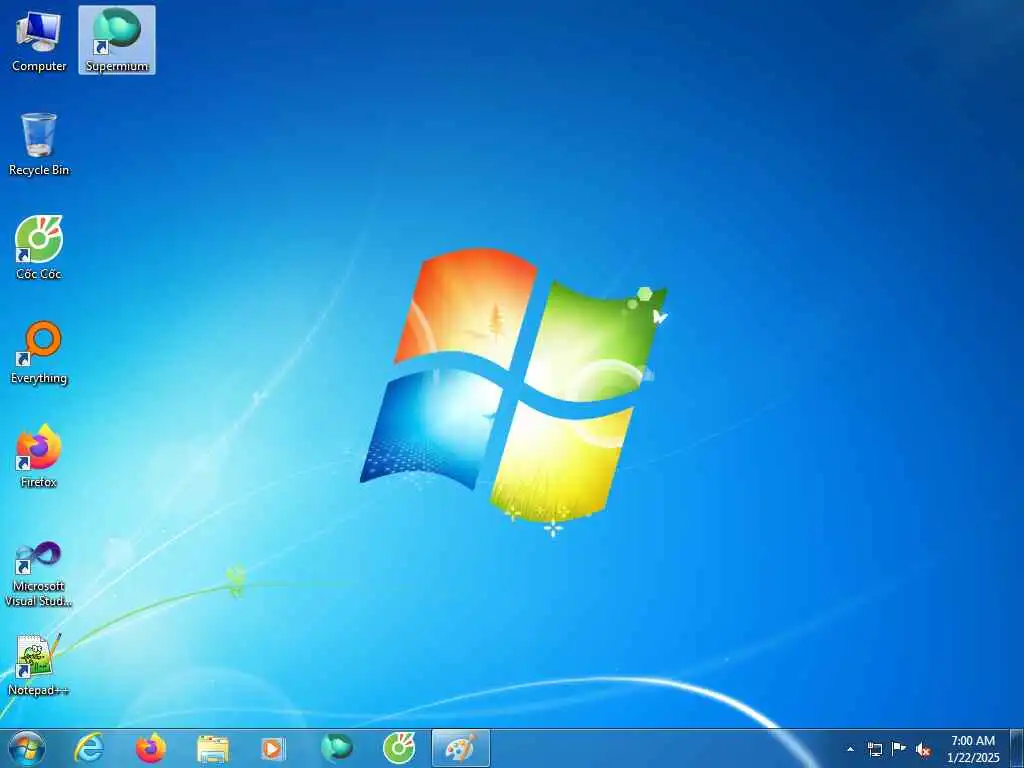Select the Notepad++ desktop shortcut

pyautogui.click(x=39, y=665)
